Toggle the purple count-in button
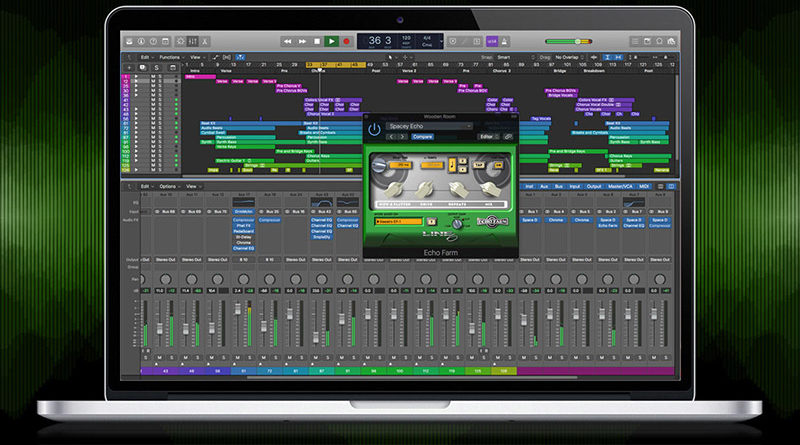Screen dimensions: 800x445 [x=492, y=41]
